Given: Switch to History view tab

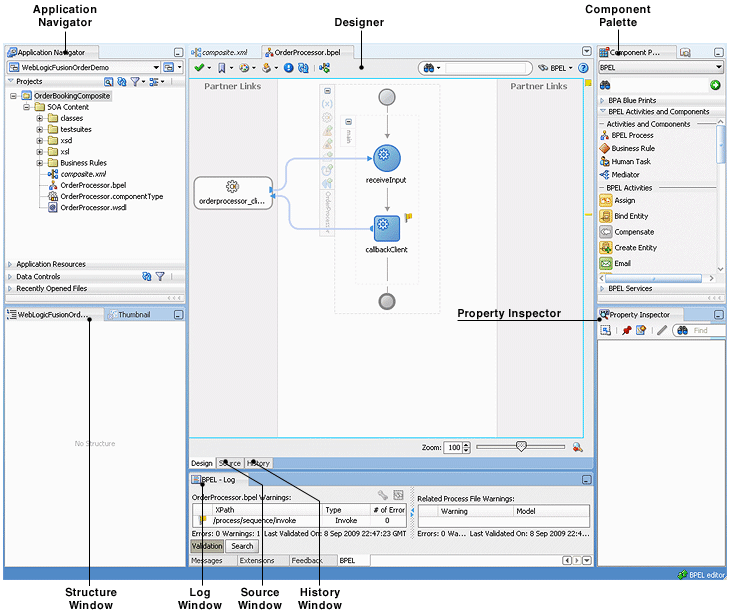Looking at the screenshot, I should tap(258, 464).
